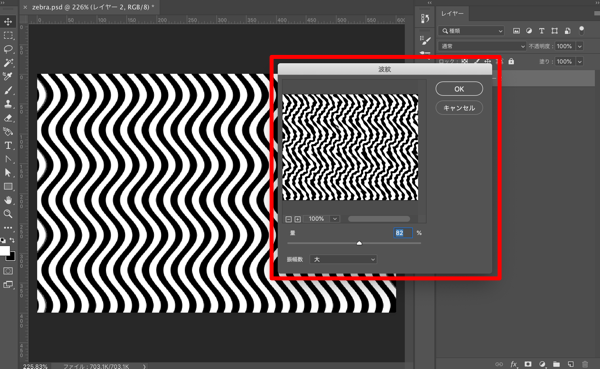Add a layer style (fx)
Viewport: 600px width, 369px height.
click(514, 364)
